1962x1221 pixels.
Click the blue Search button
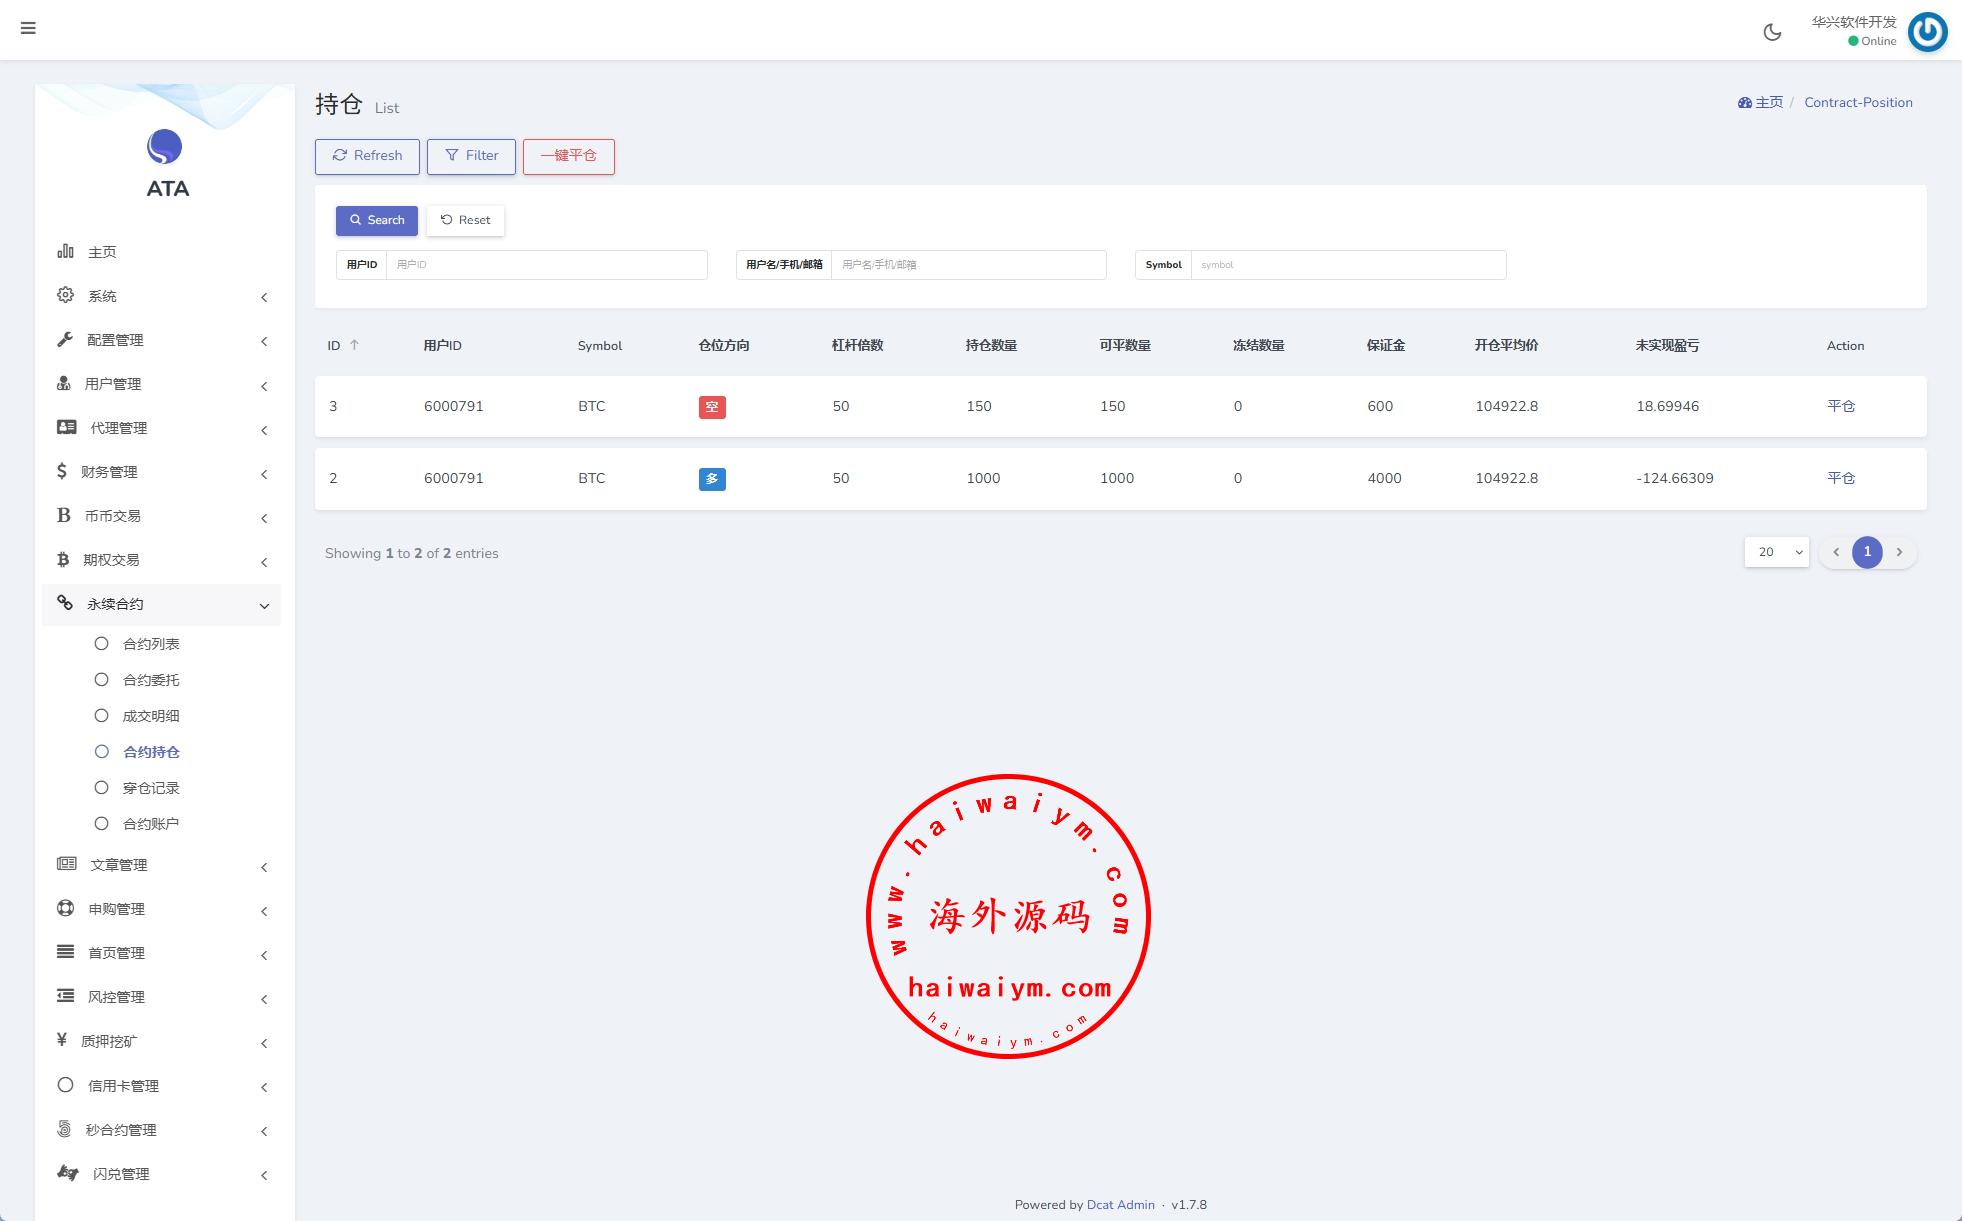pyautogui.click(x=376, y=220)
